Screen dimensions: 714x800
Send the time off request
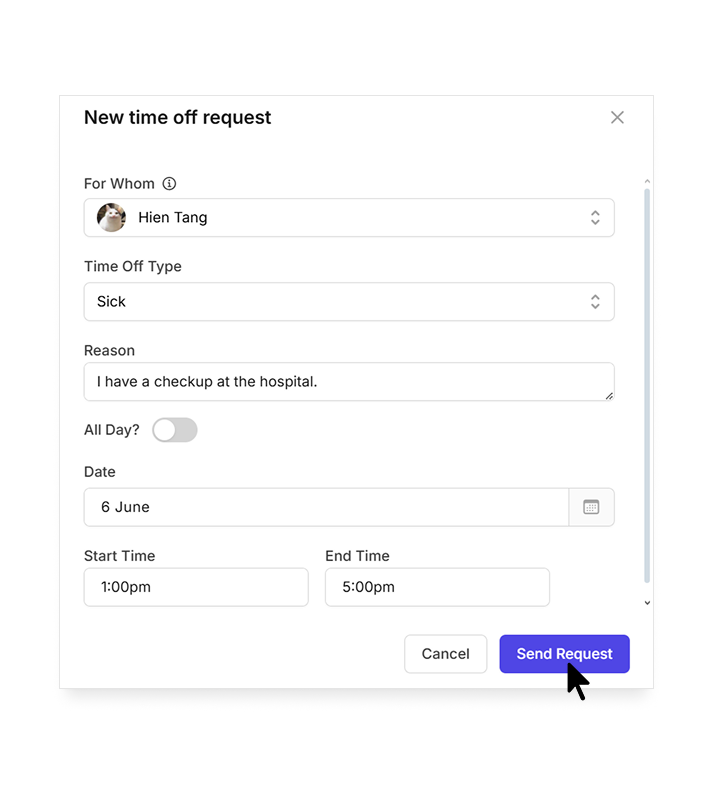[x=564, y=654]
